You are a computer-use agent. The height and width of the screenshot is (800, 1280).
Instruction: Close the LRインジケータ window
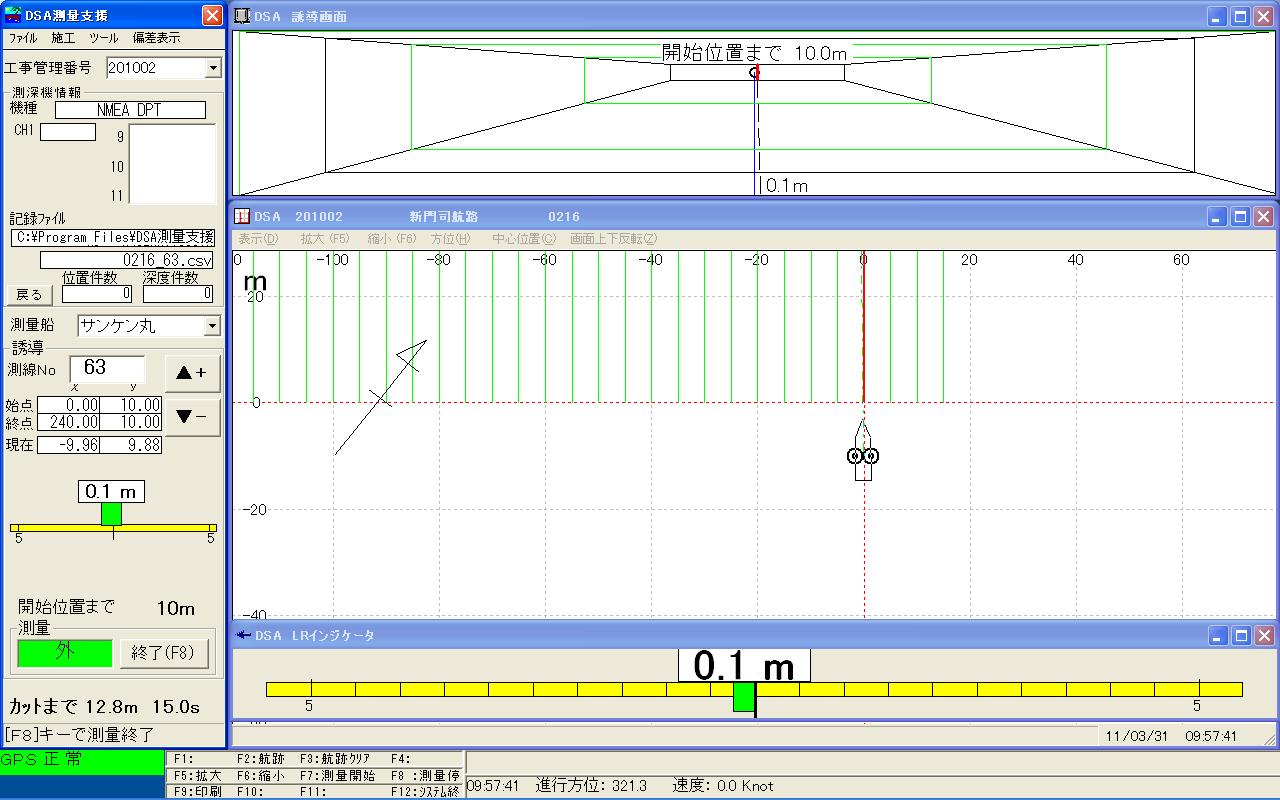click(x=1264, y=635)
